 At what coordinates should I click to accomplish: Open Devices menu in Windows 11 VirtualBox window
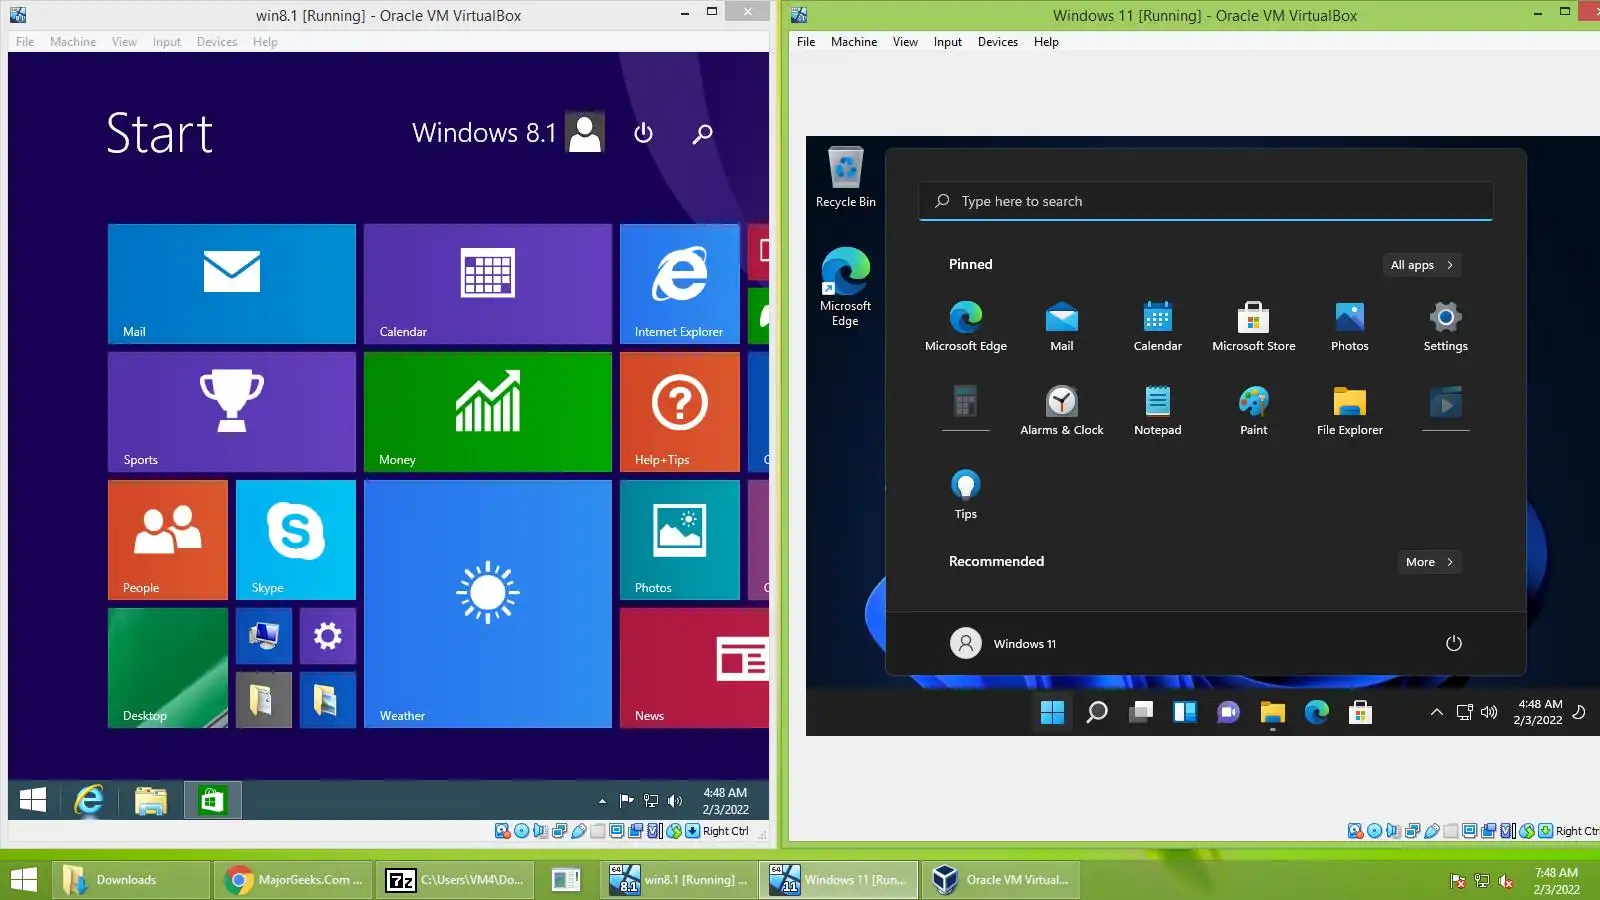[998, 42]
